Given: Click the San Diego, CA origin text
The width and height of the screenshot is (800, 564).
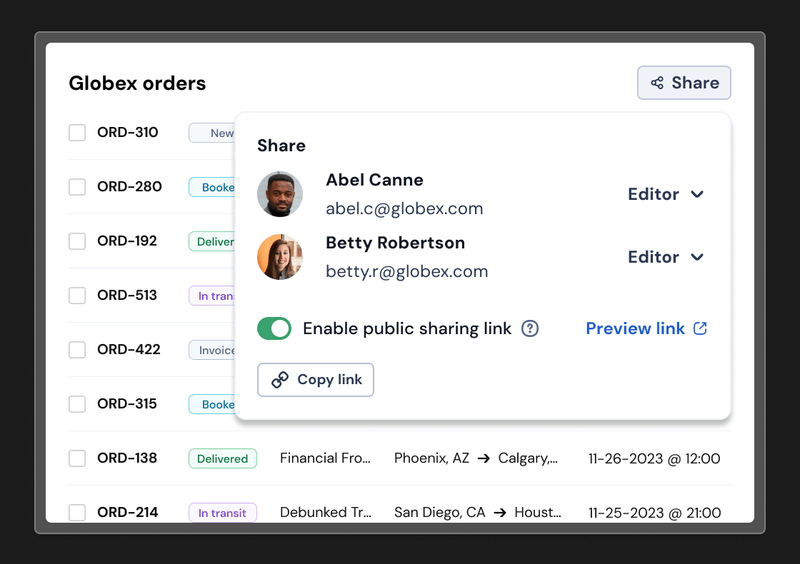Looking at the screenshot, I should pyautogui.click(x=440, y=512).
